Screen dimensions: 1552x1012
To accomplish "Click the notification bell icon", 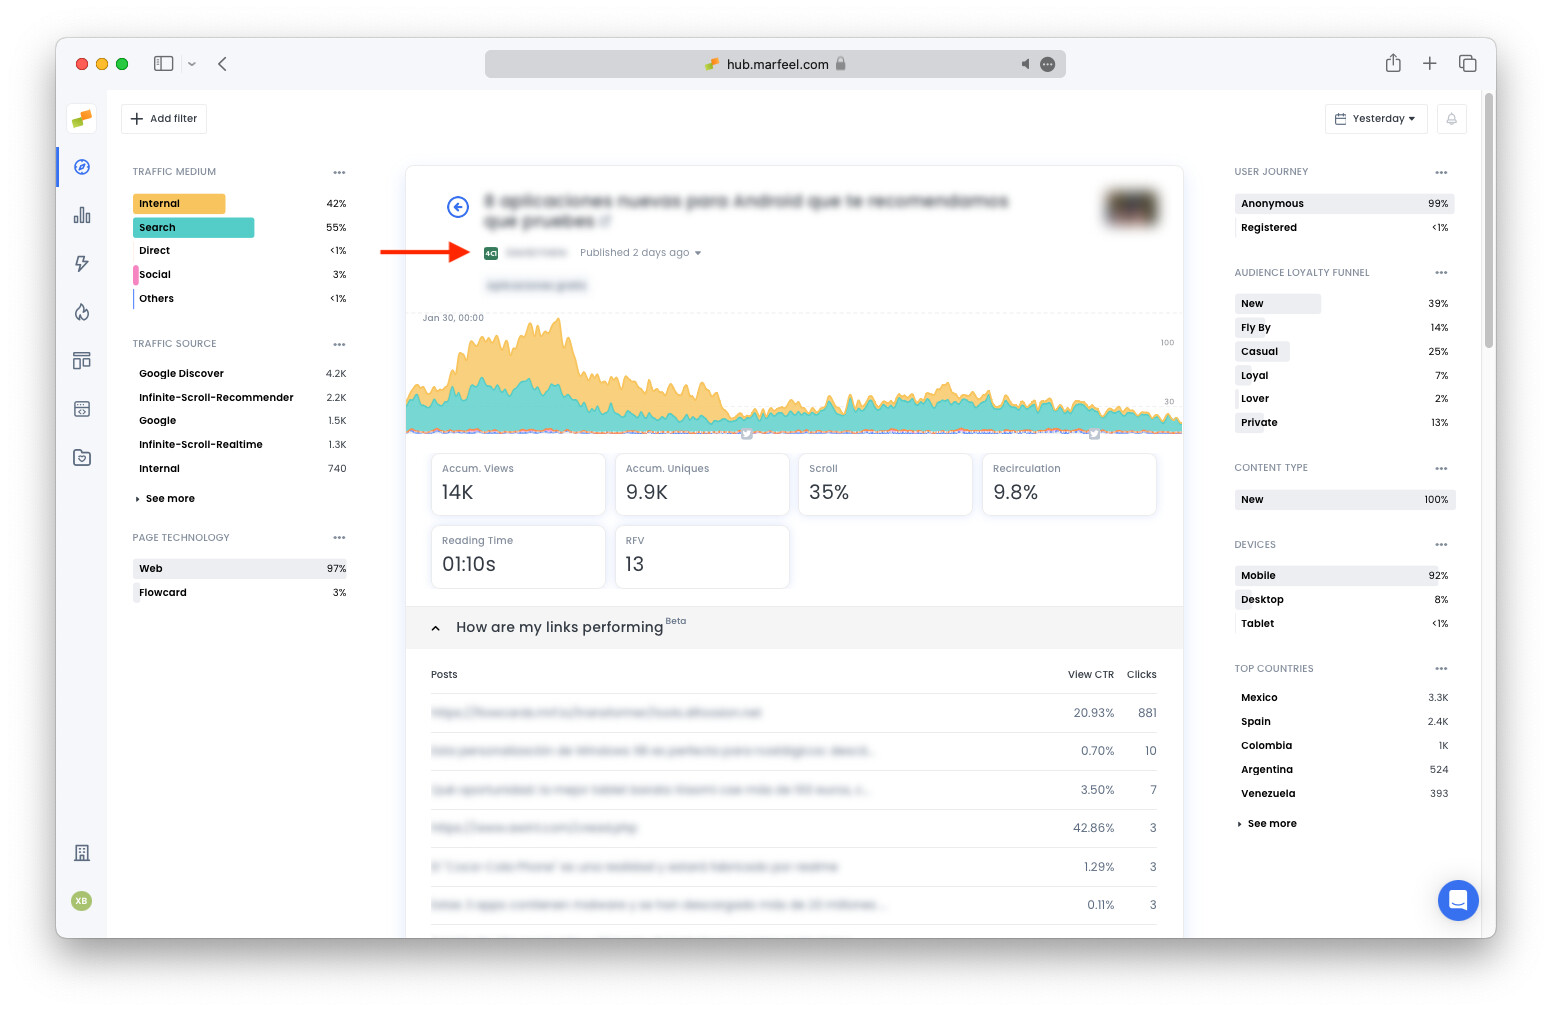I will (x=1451, y=119).
